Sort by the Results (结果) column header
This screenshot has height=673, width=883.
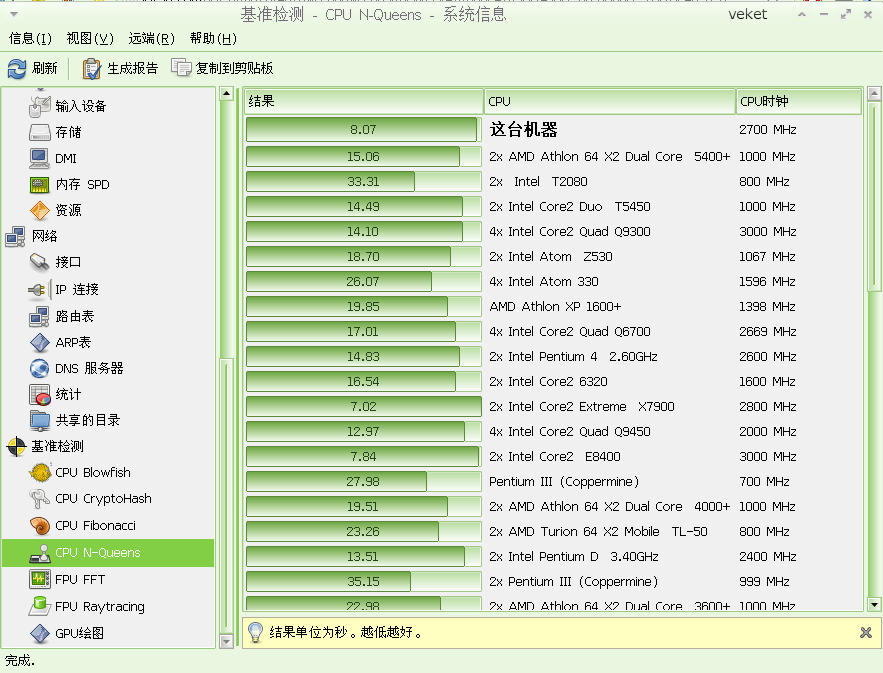(364, 101)
